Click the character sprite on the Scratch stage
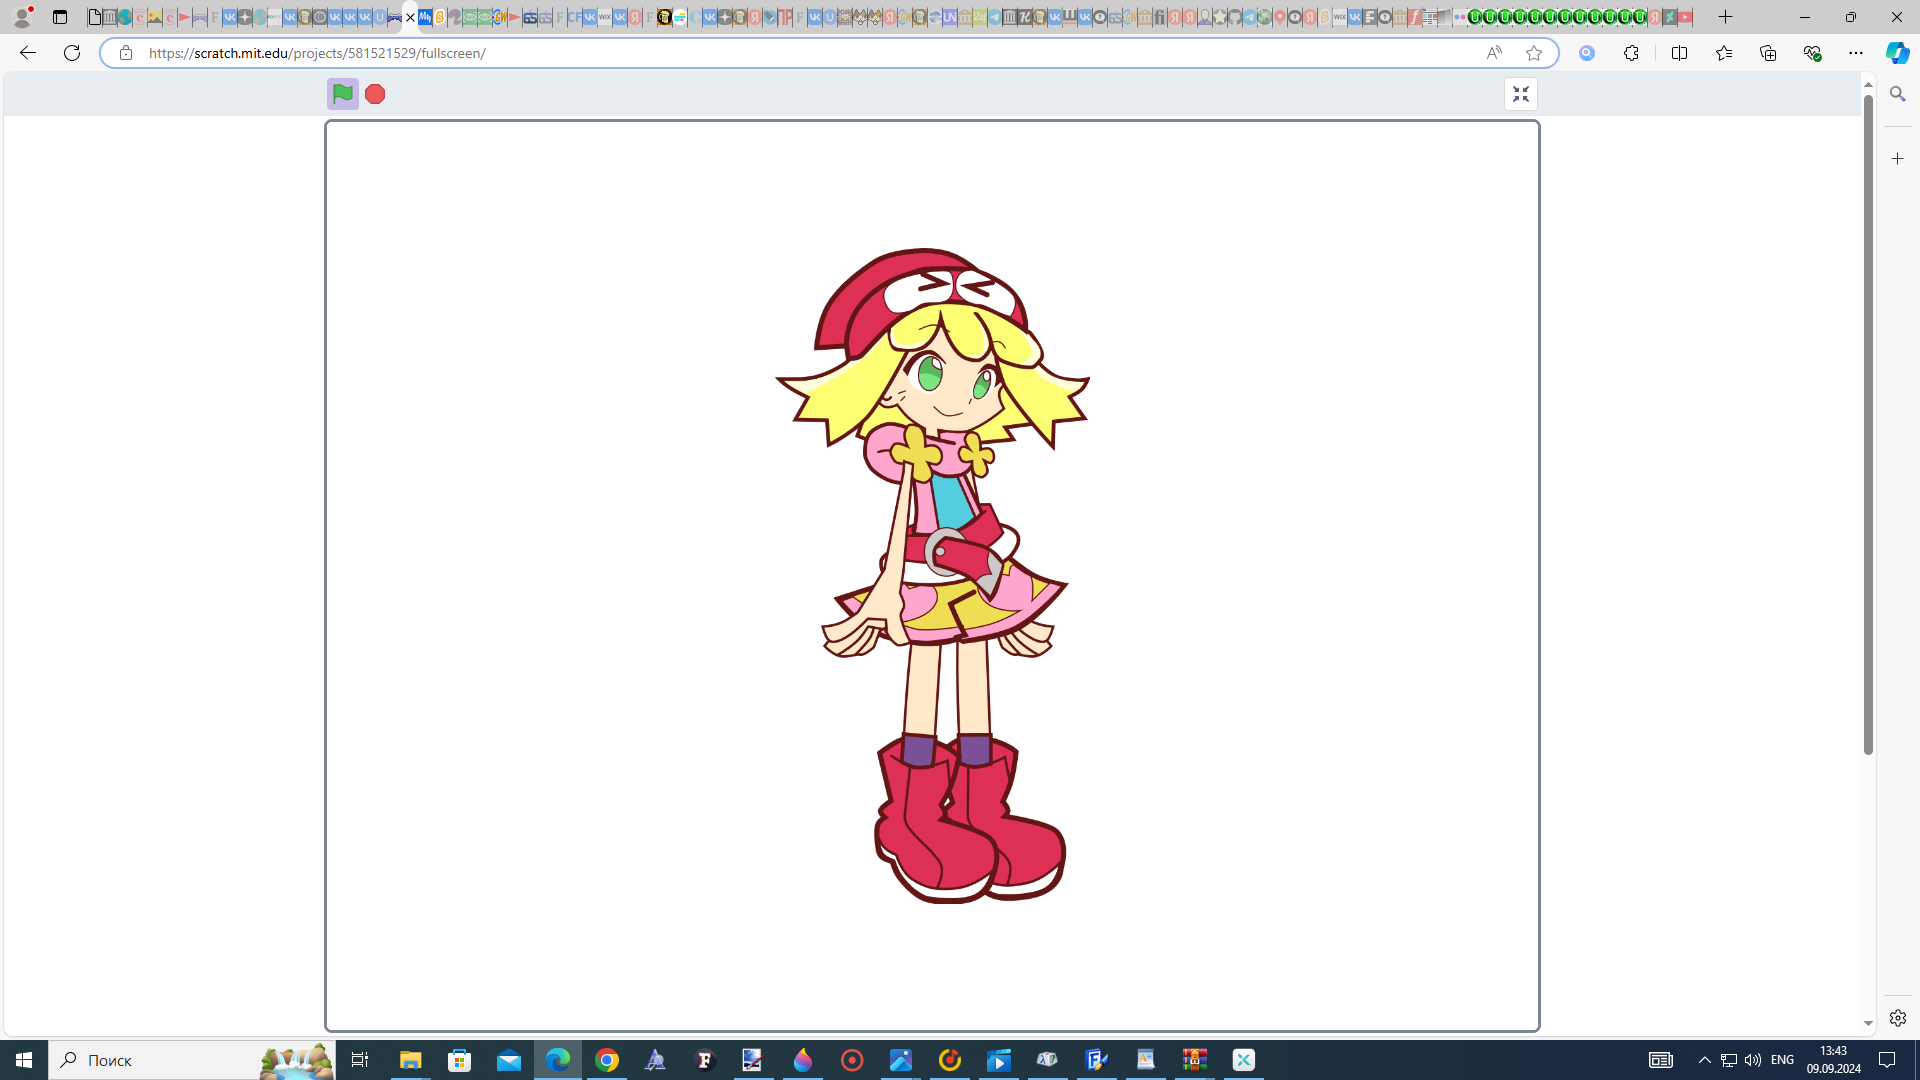Image resolution: width=1920 pixels, height=1080 pixels. 932,575
